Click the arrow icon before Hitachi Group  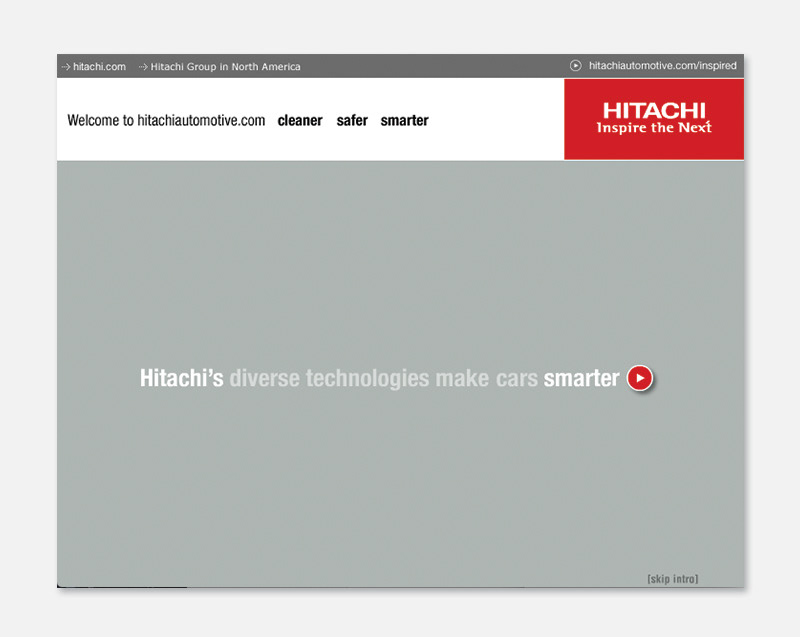click(143, 67)
